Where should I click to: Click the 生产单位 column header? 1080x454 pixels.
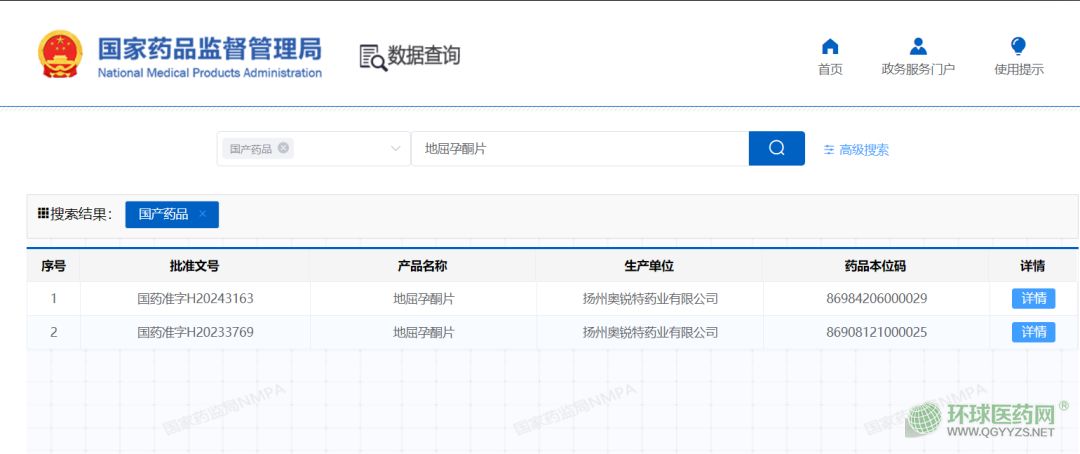tap(649, 266)
